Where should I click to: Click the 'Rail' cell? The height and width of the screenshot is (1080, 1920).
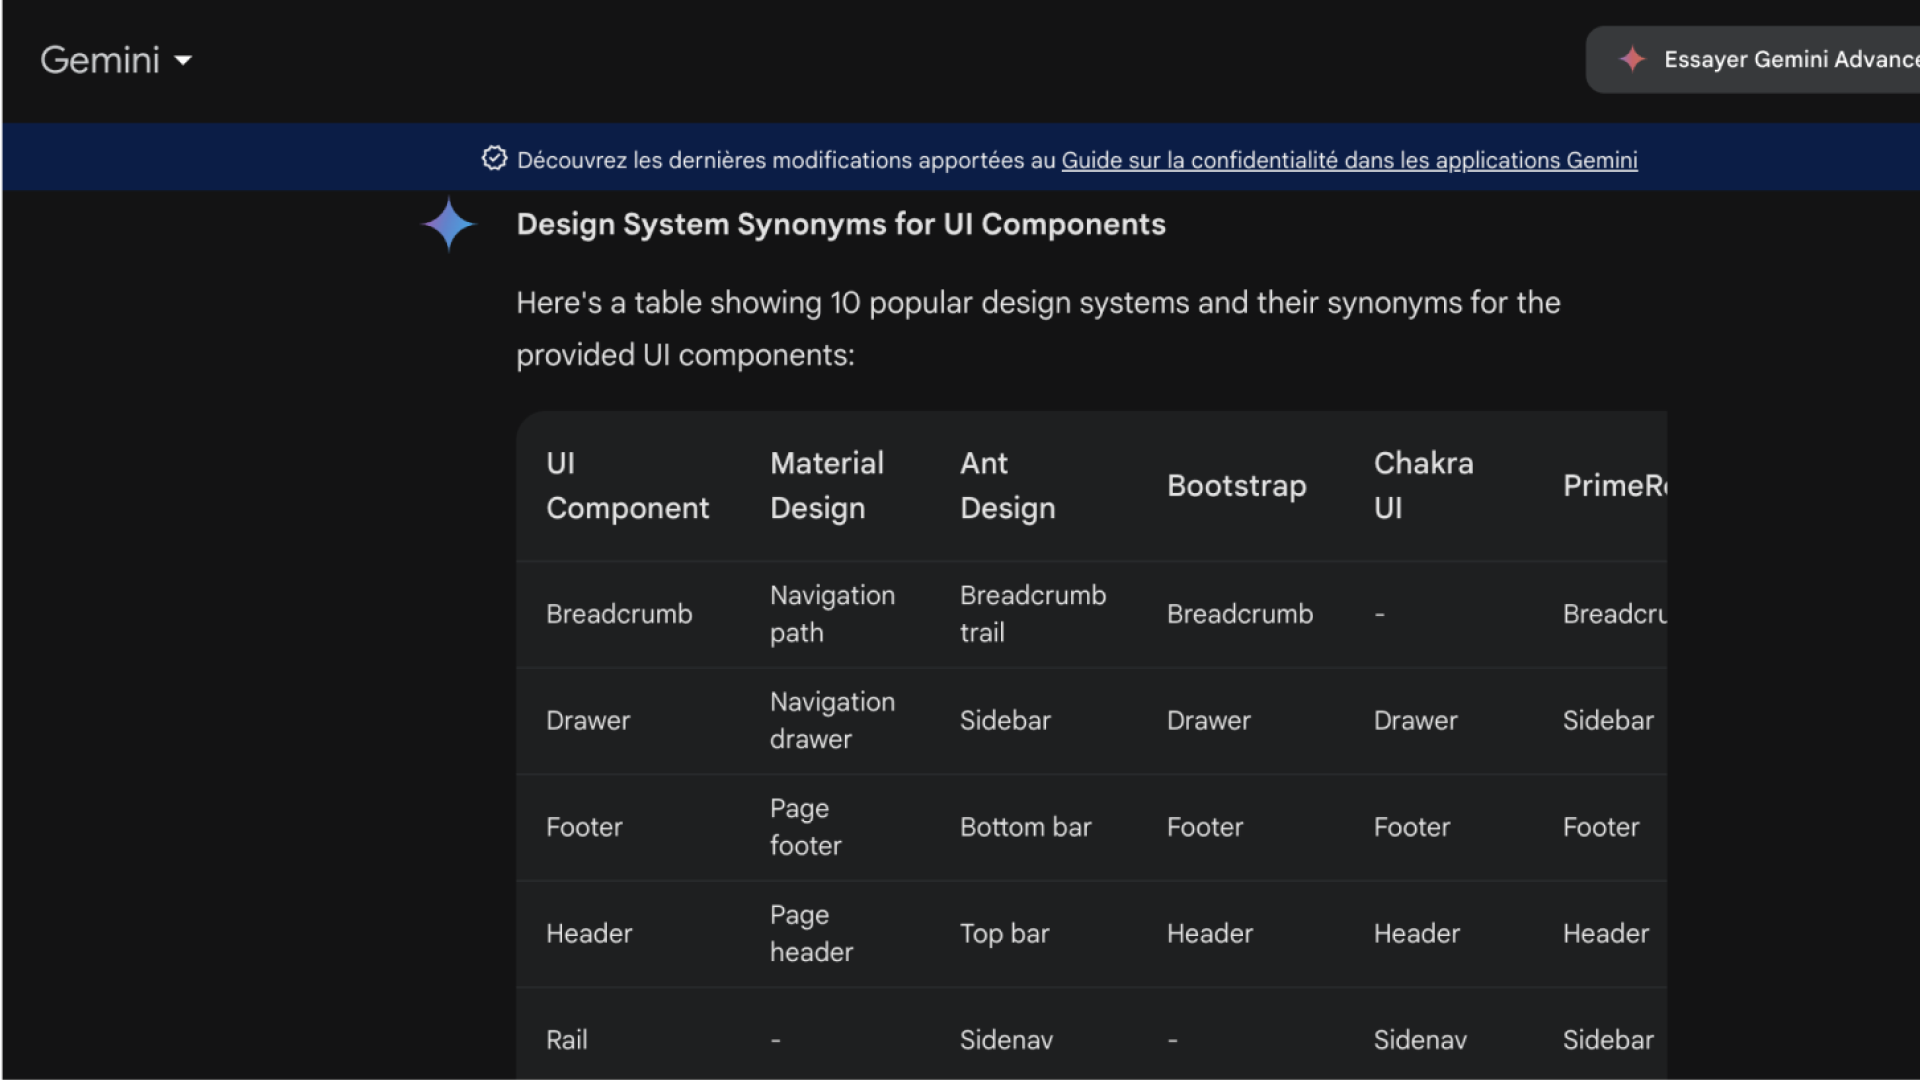click(x=566, y=1040)
